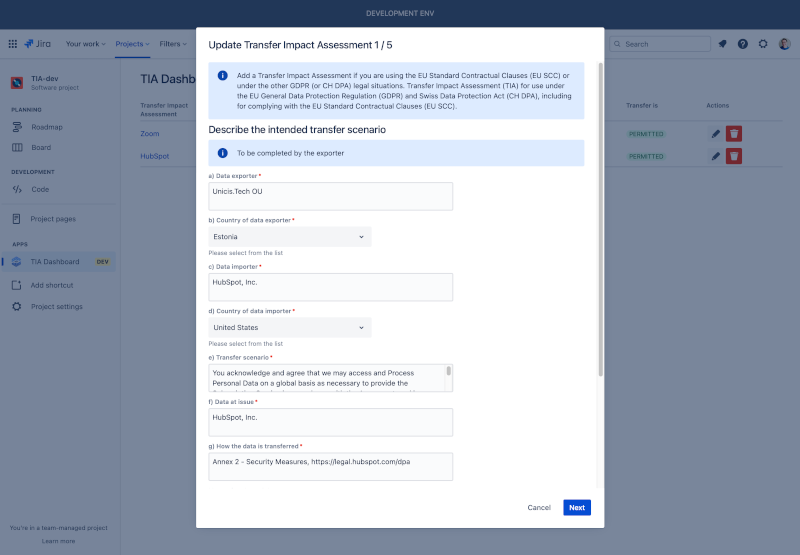Click the dialog vertical scrollbar
The width and height of the screenshot is (800, 555).
[601, 219]
